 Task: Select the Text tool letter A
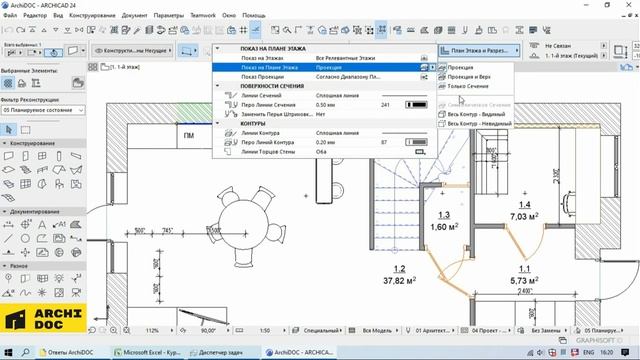(x=42, y=224)
